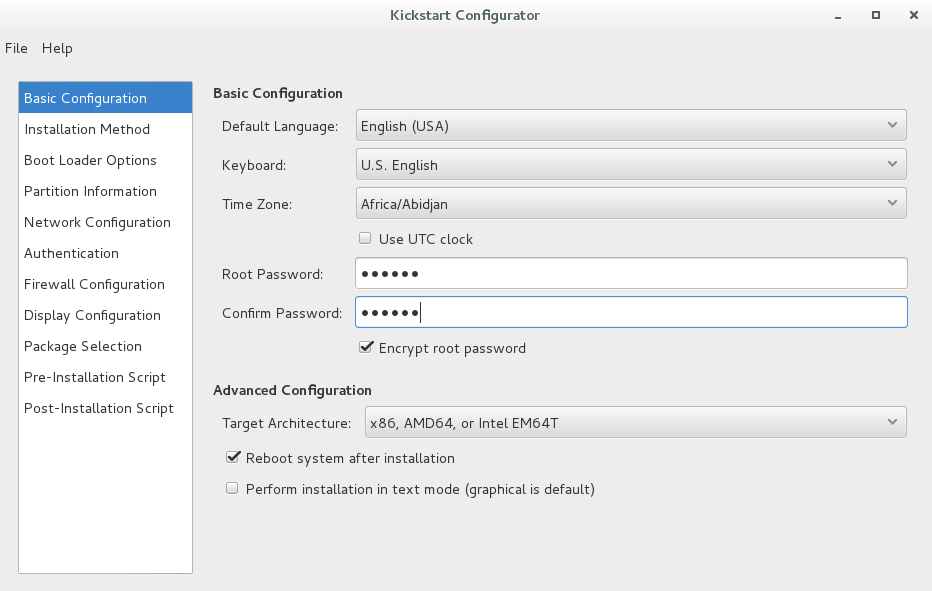
Task: Expand the Keyboard layout dropdown
Action: (631, 165)
